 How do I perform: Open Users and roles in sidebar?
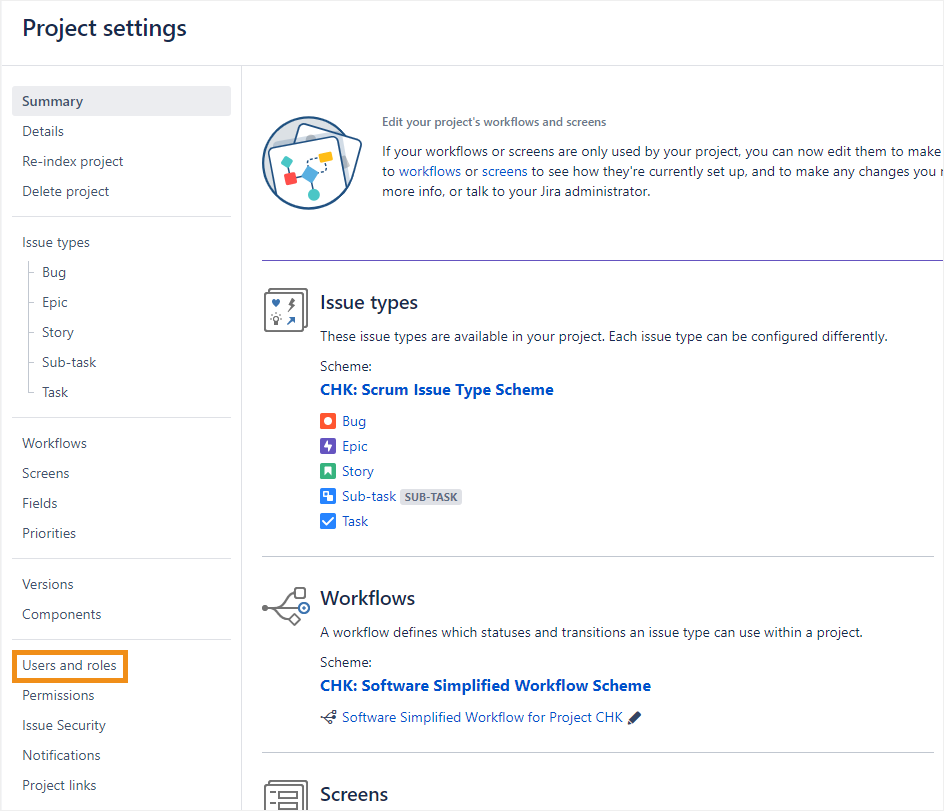[x=69, y=665]
